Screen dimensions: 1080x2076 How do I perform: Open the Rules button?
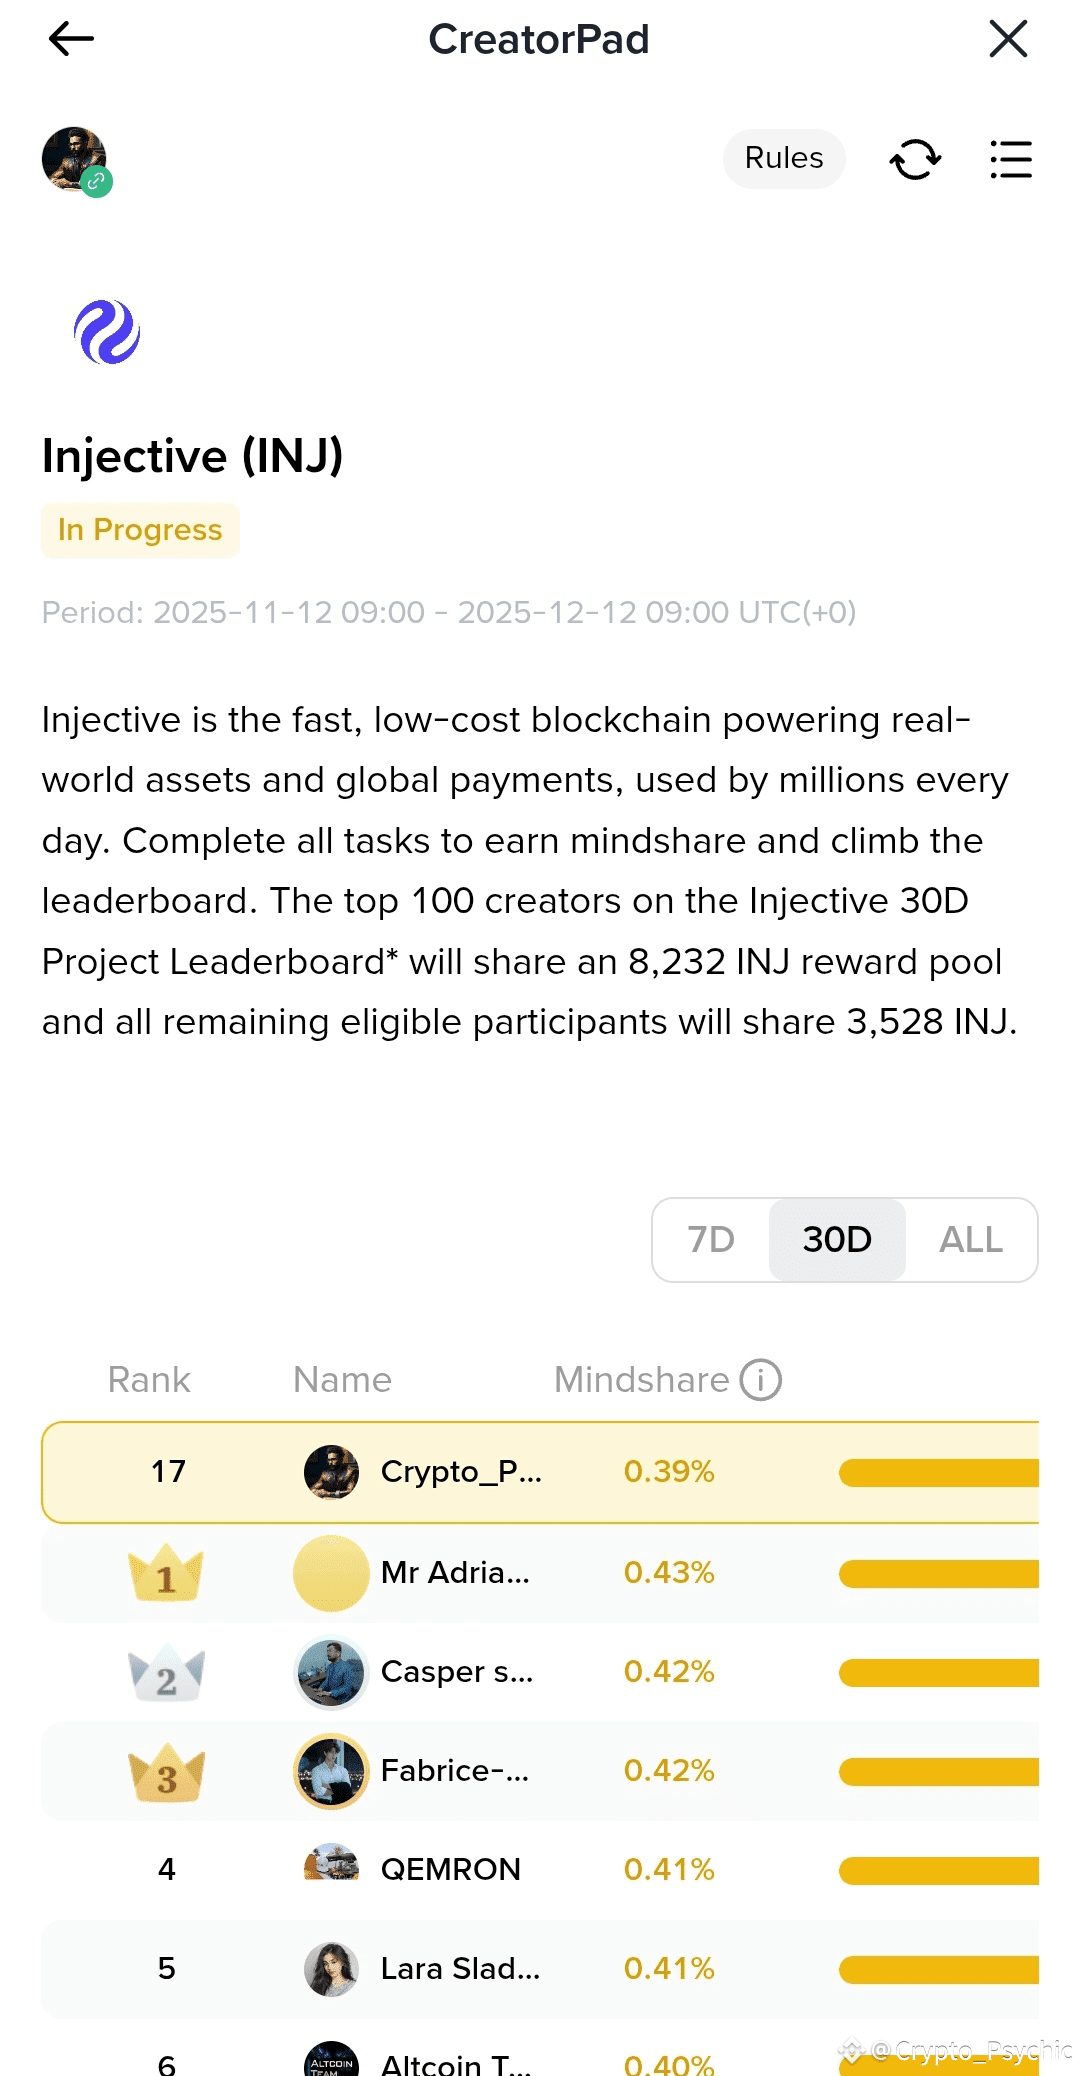784,158
